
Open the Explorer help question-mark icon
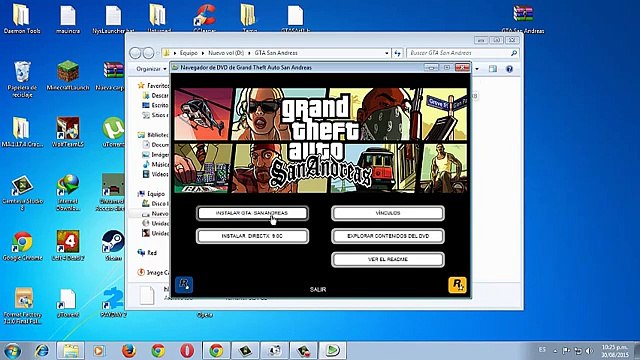point(509,69)
